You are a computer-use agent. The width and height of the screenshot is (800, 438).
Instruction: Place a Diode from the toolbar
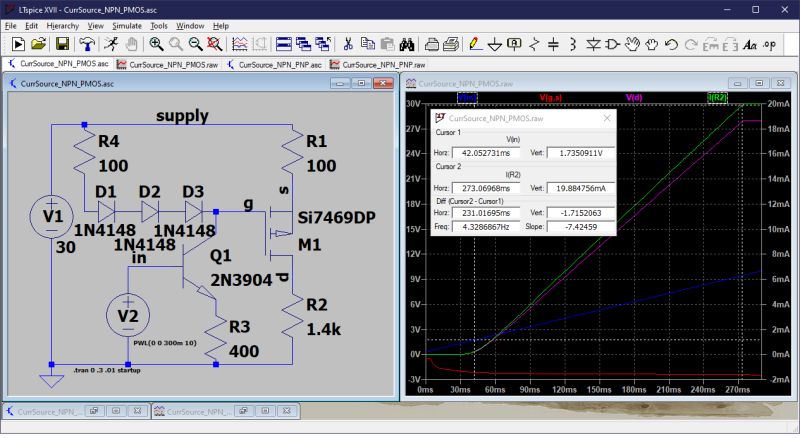[593, 44]
